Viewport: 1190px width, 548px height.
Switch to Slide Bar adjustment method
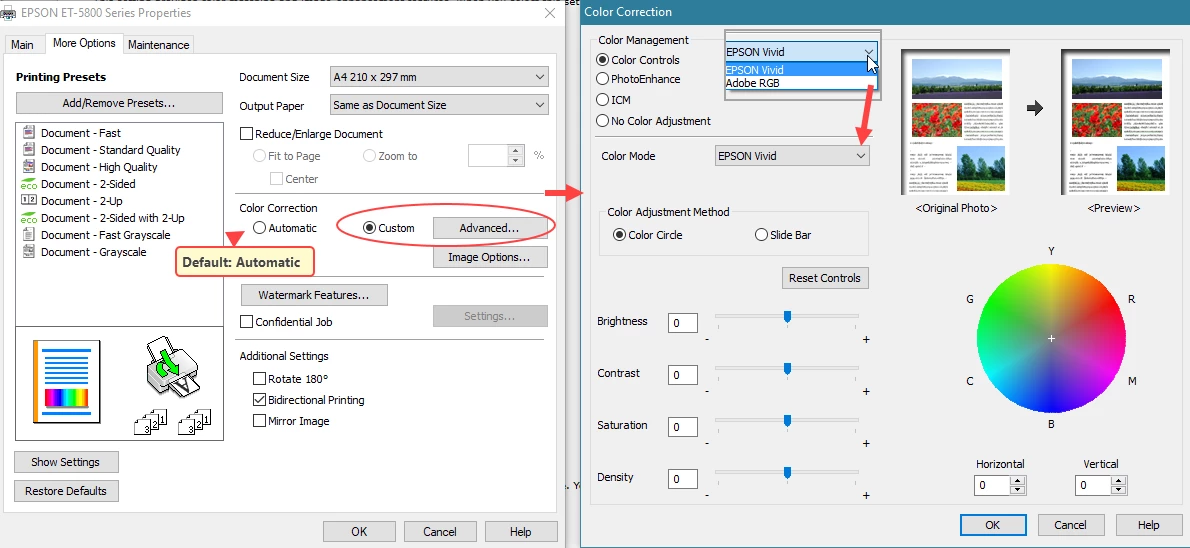tap(761, 235)
